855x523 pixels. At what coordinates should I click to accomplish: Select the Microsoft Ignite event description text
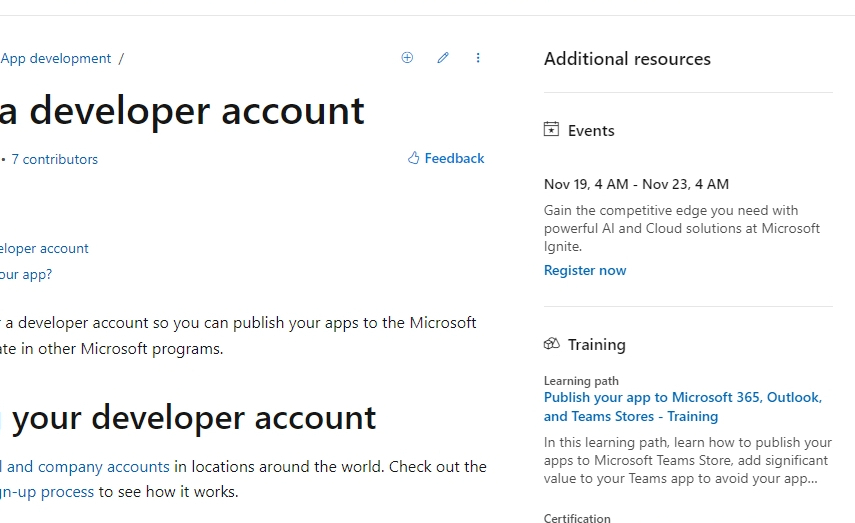(682, 229)
